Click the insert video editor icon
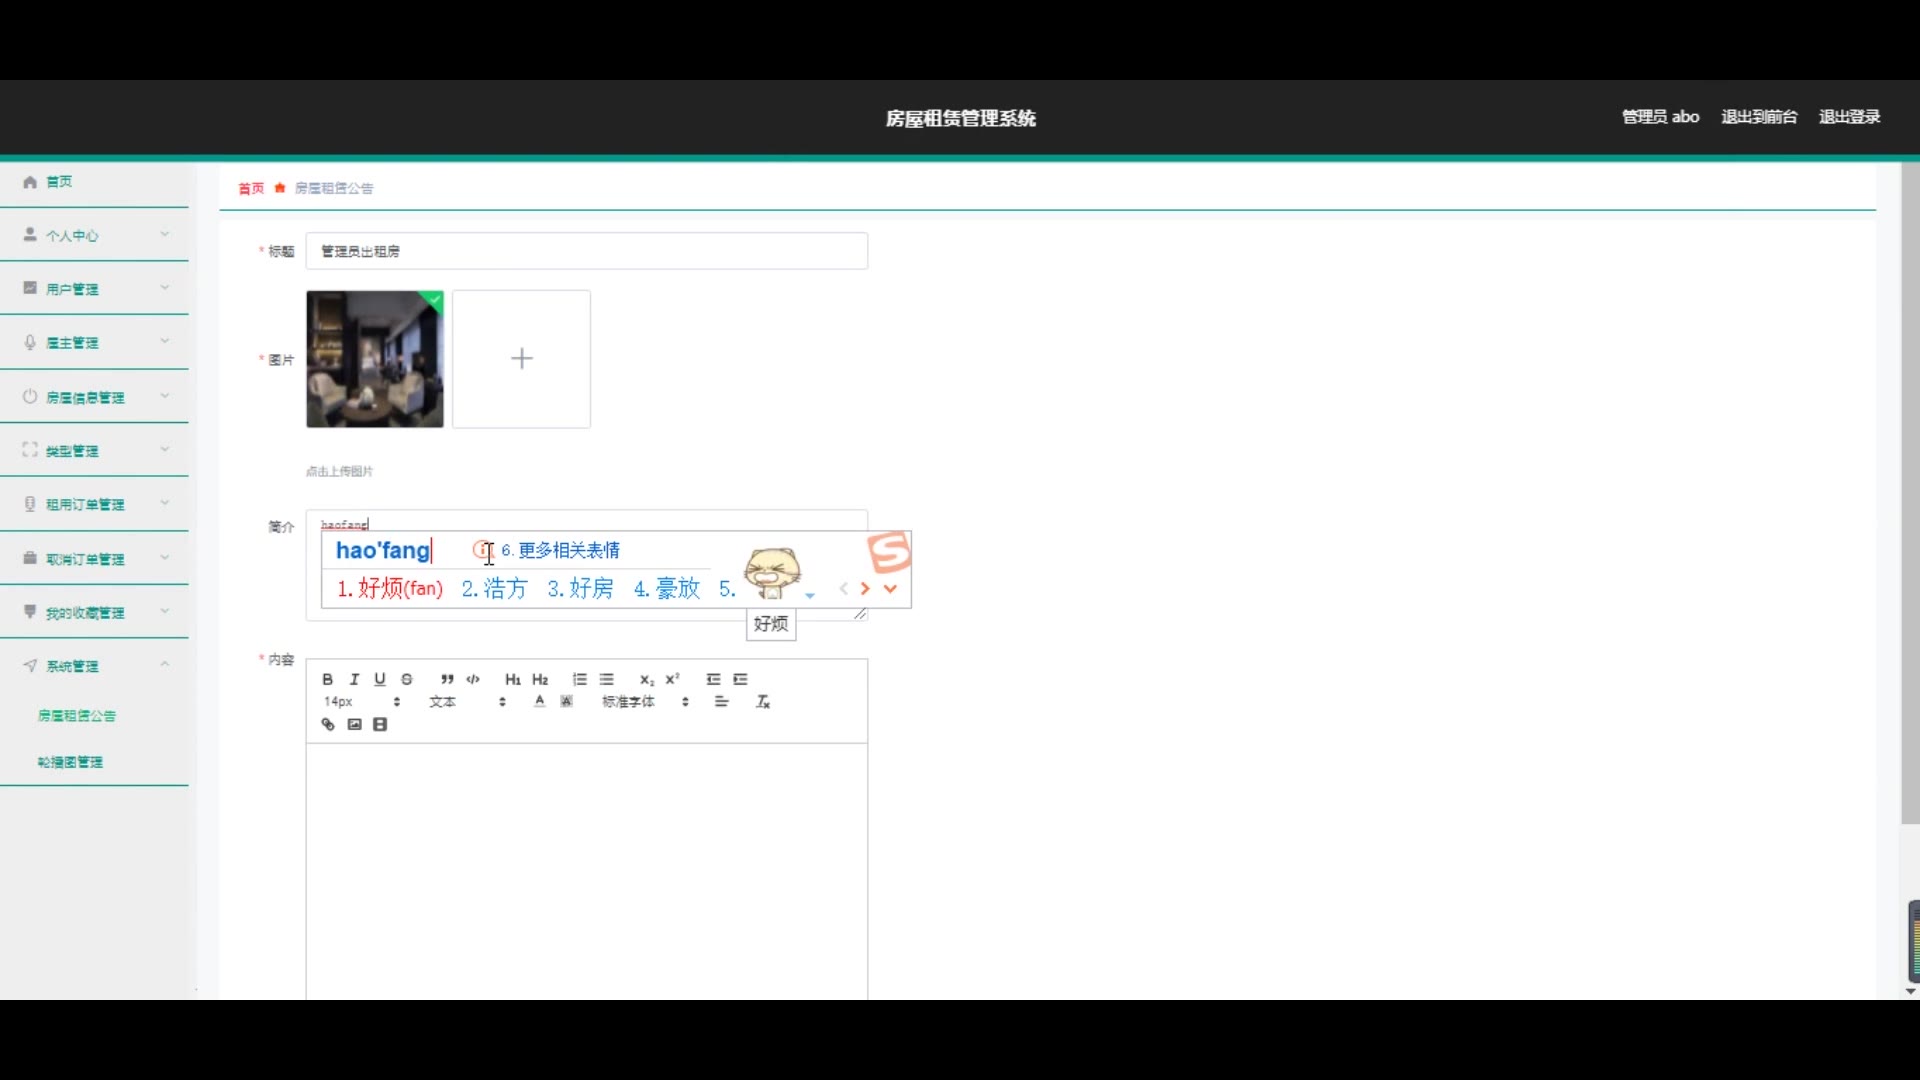Screen dimensions: 1920x1080 pos(380,725)
